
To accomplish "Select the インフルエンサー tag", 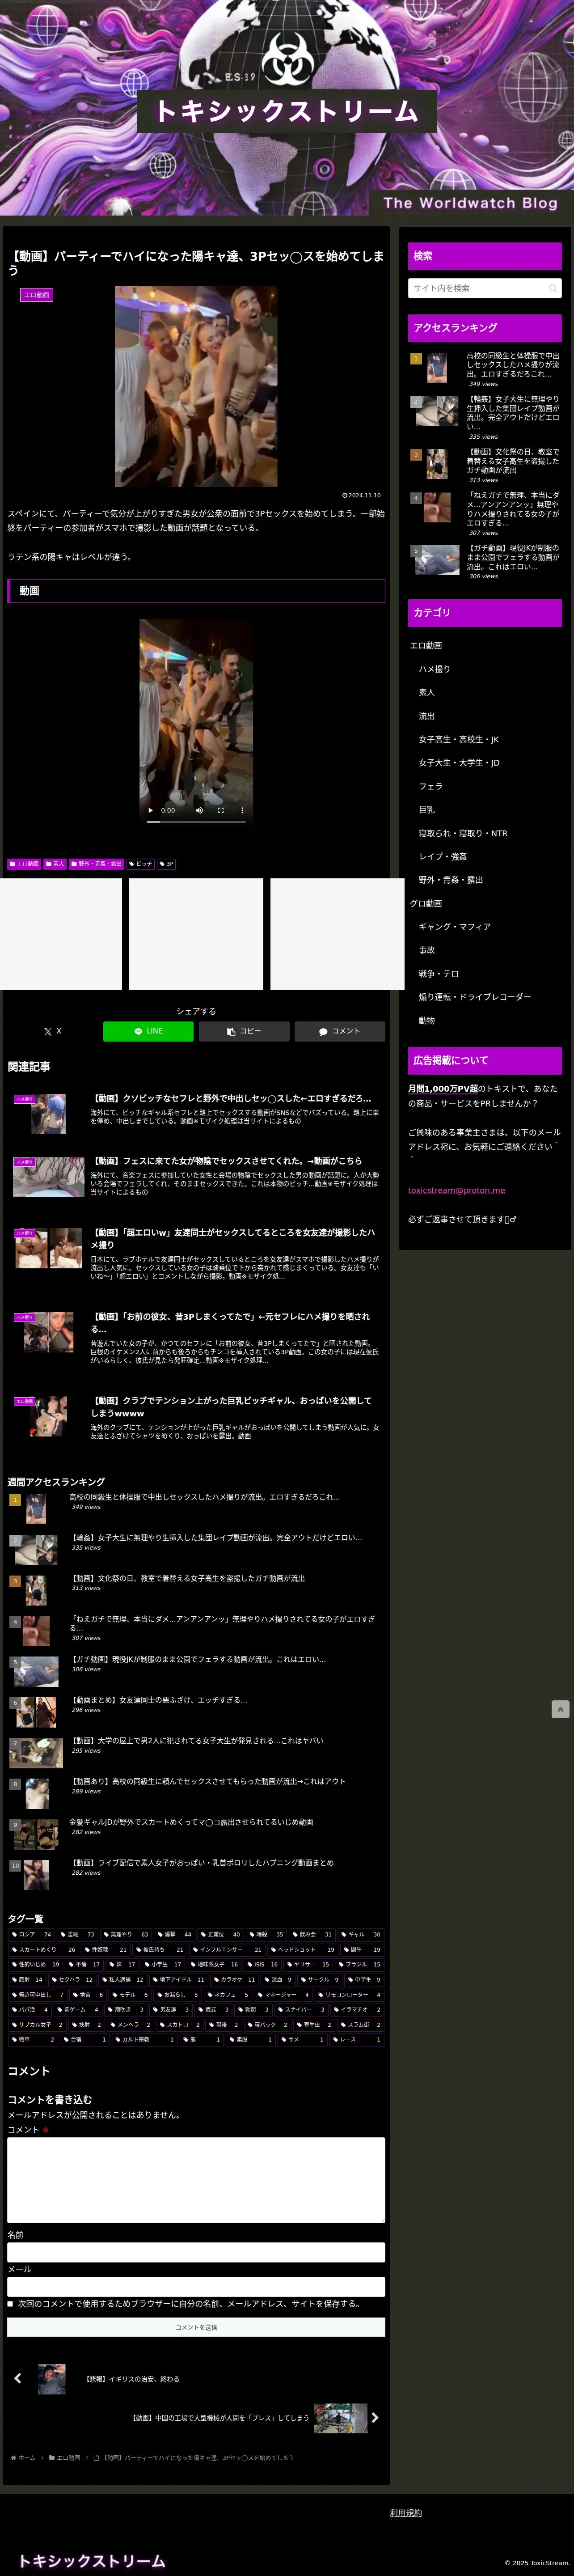I will click(x=227, y=1949).
